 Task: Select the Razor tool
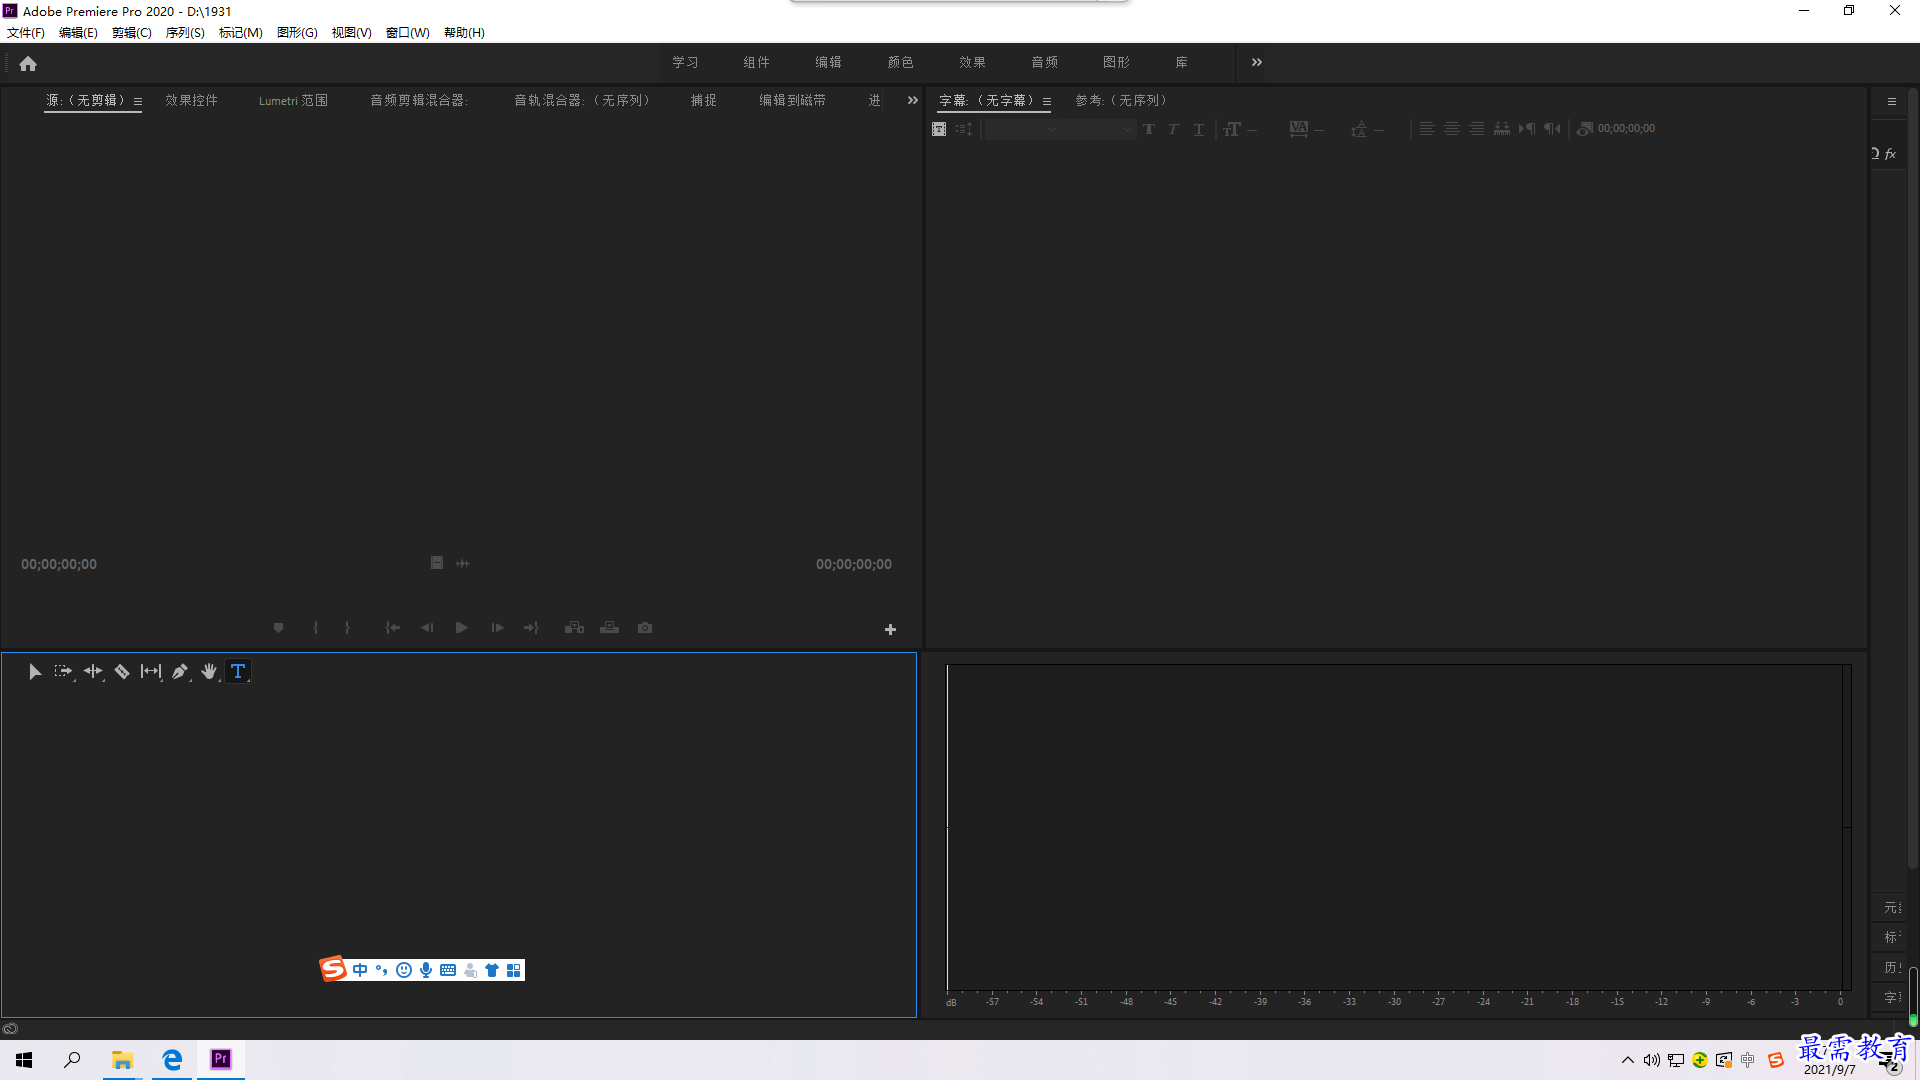(x=122, y=672)
